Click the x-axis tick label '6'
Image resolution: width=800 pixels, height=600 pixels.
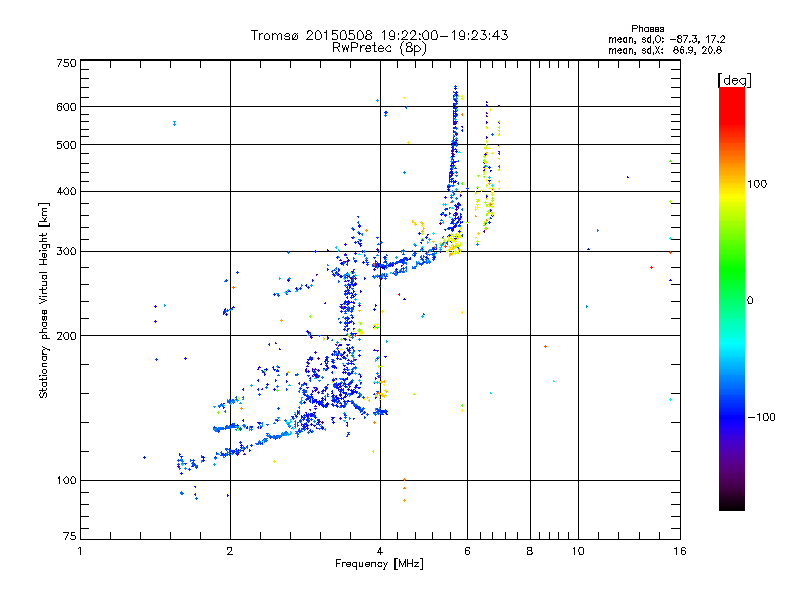[x=467, y=551]
